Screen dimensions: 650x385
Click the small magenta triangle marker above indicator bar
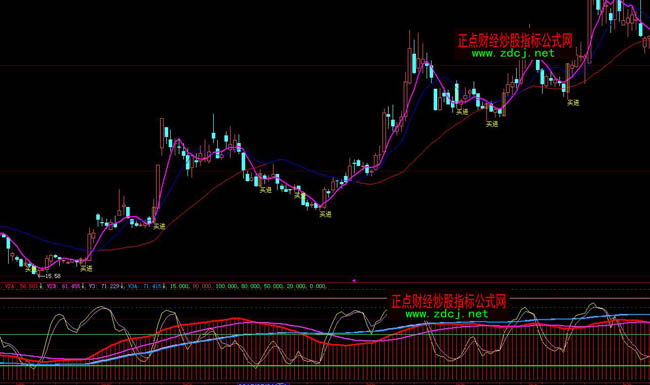354,281
